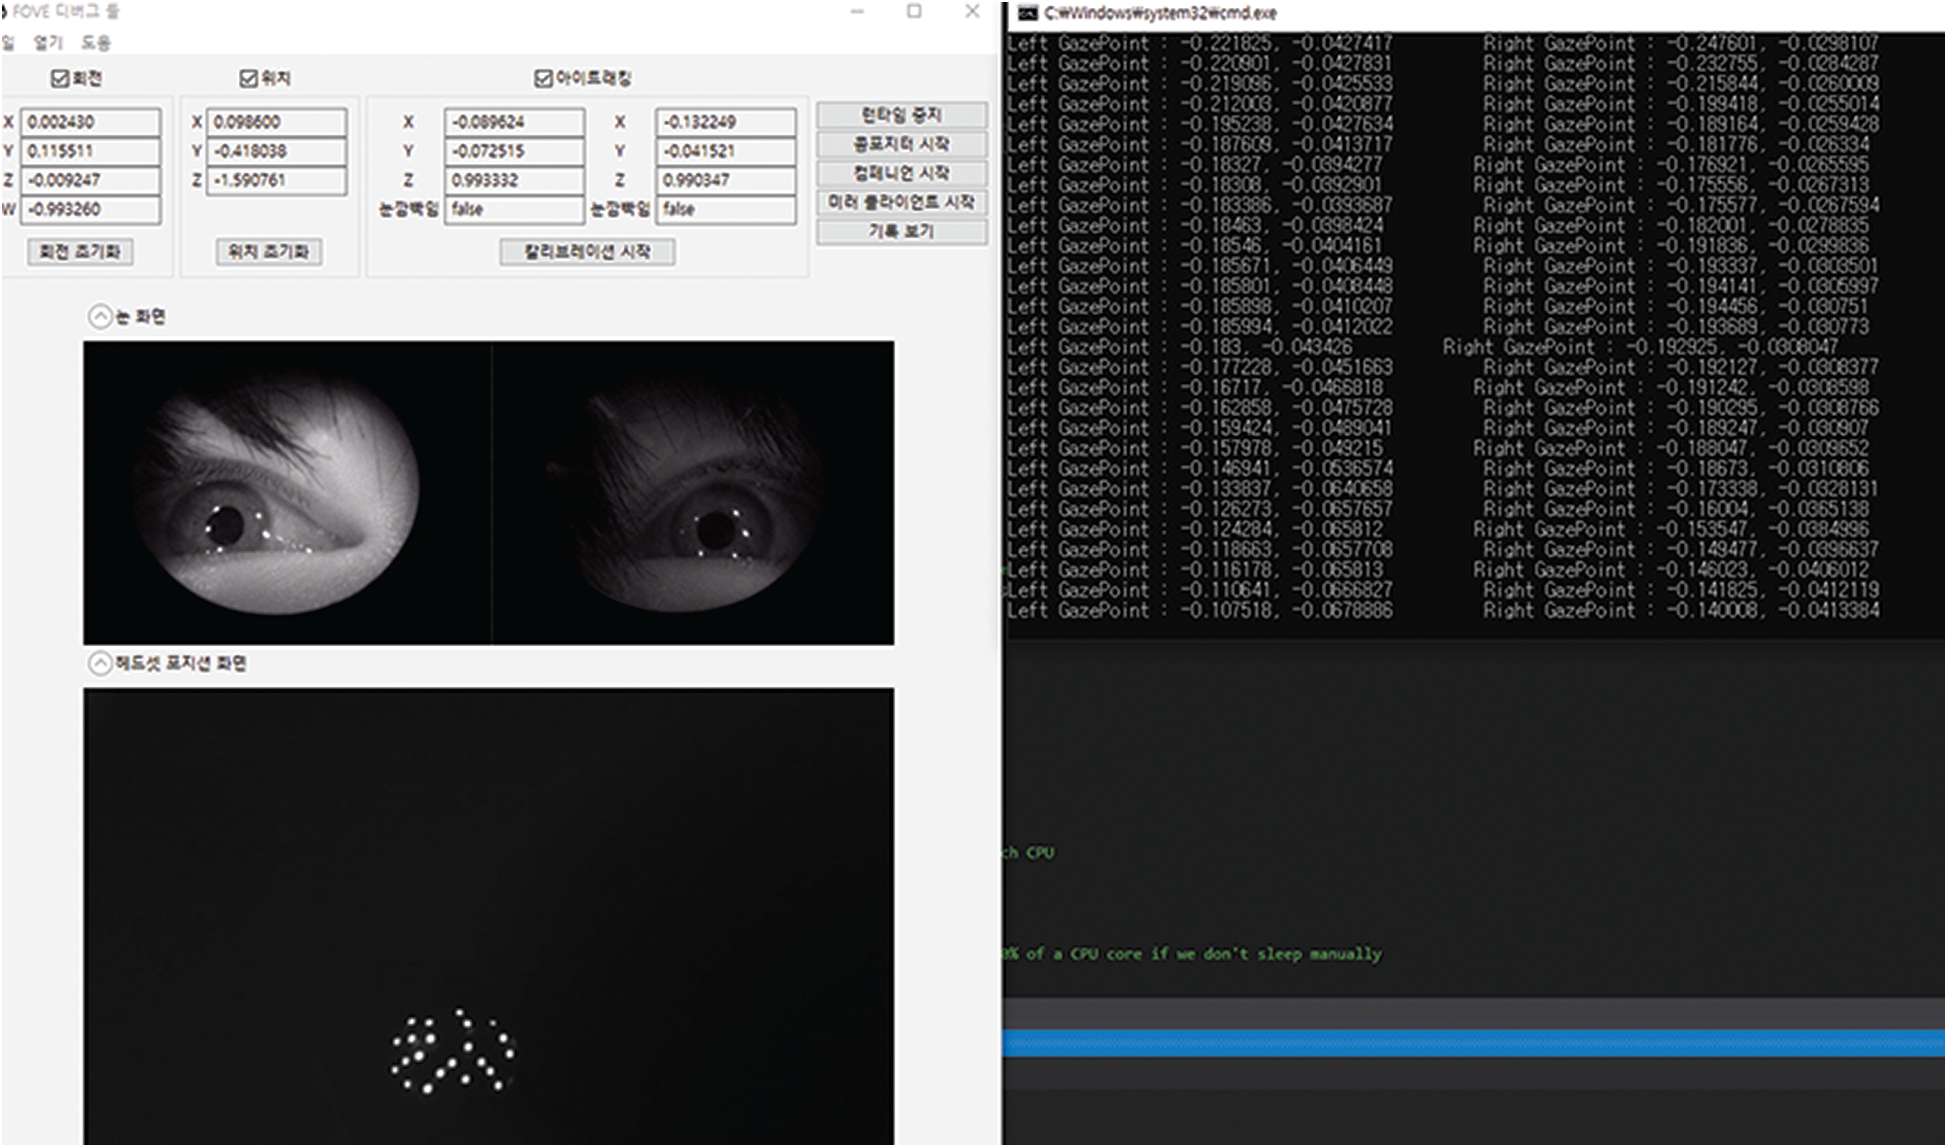Collapse the 헤드셋 포지션 화면 panel chevron
Screen dimensions: 1948x1148
point(100,663)
